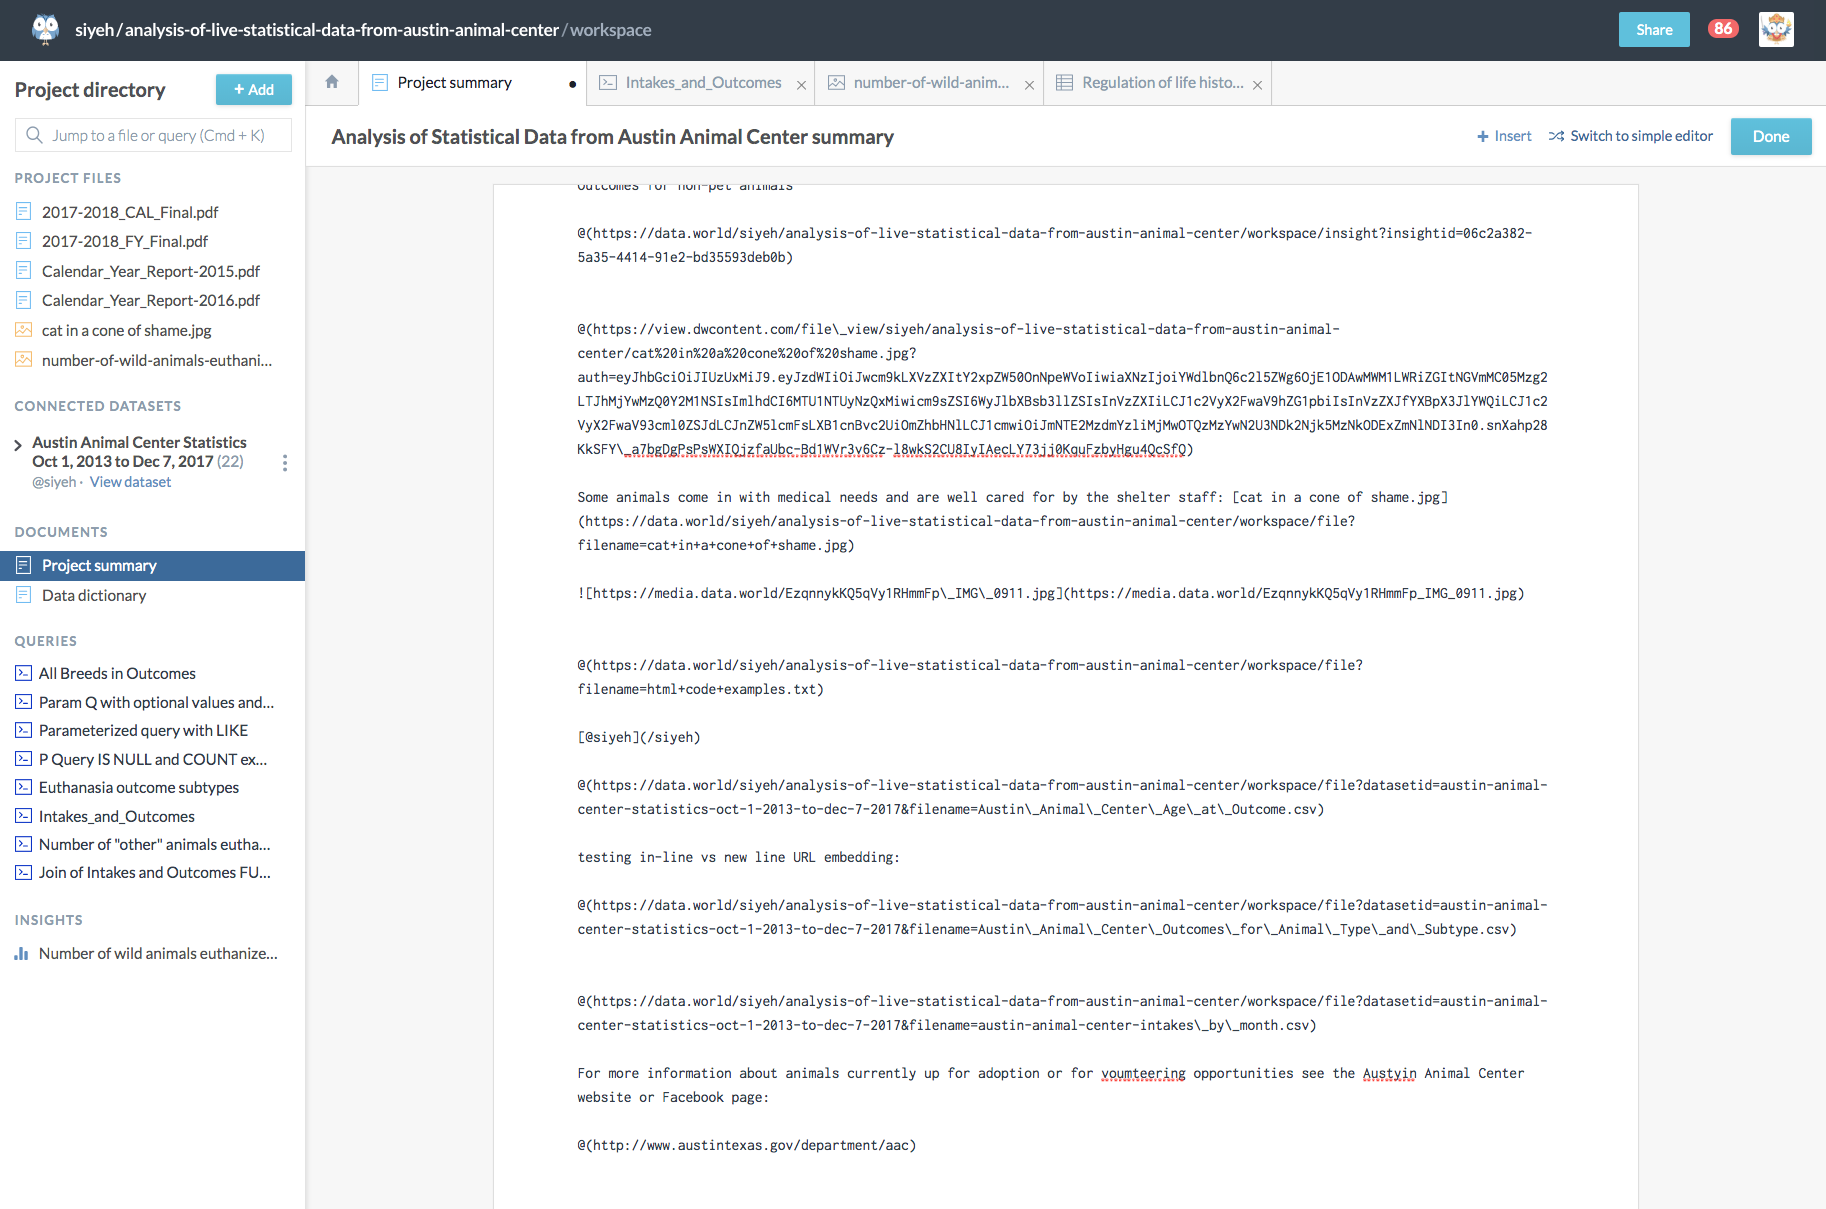Click into the markdown editor on [@siyeh](/siyeh) line
The height and width of the screenshot is (1209, 1826).
(x=639, y=737)
